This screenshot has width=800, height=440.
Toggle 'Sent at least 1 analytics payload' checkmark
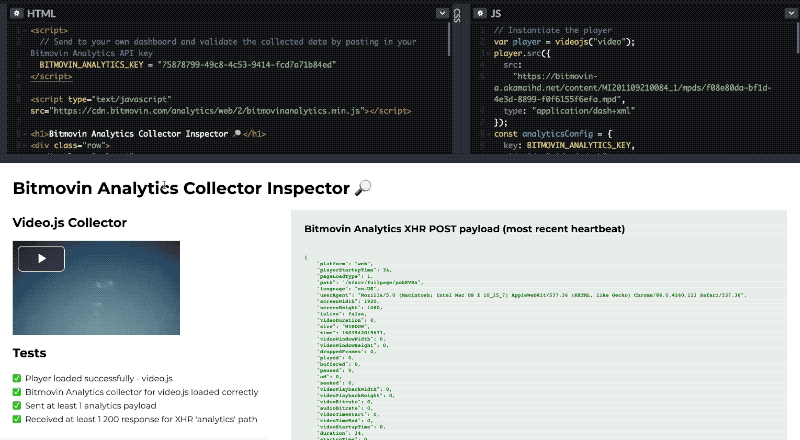click(17, 406)
